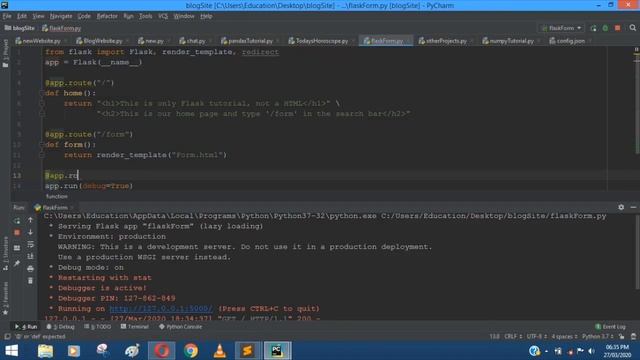
Task: Open the Event Log
Action: click(x=611, y=327)
